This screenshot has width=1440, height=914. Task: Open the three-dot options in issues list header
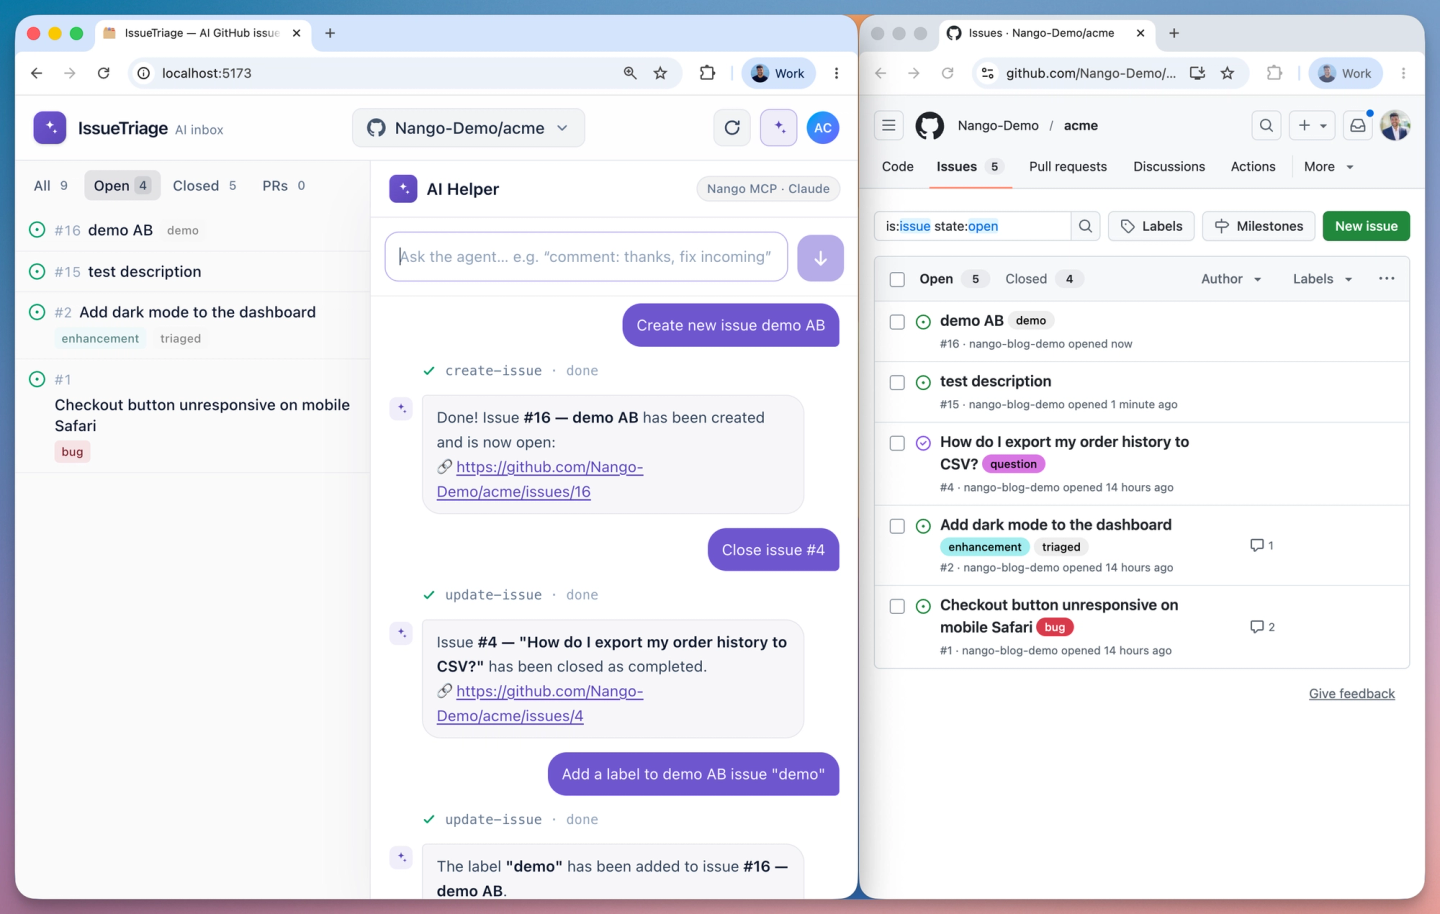click(x=1386, y=279)
